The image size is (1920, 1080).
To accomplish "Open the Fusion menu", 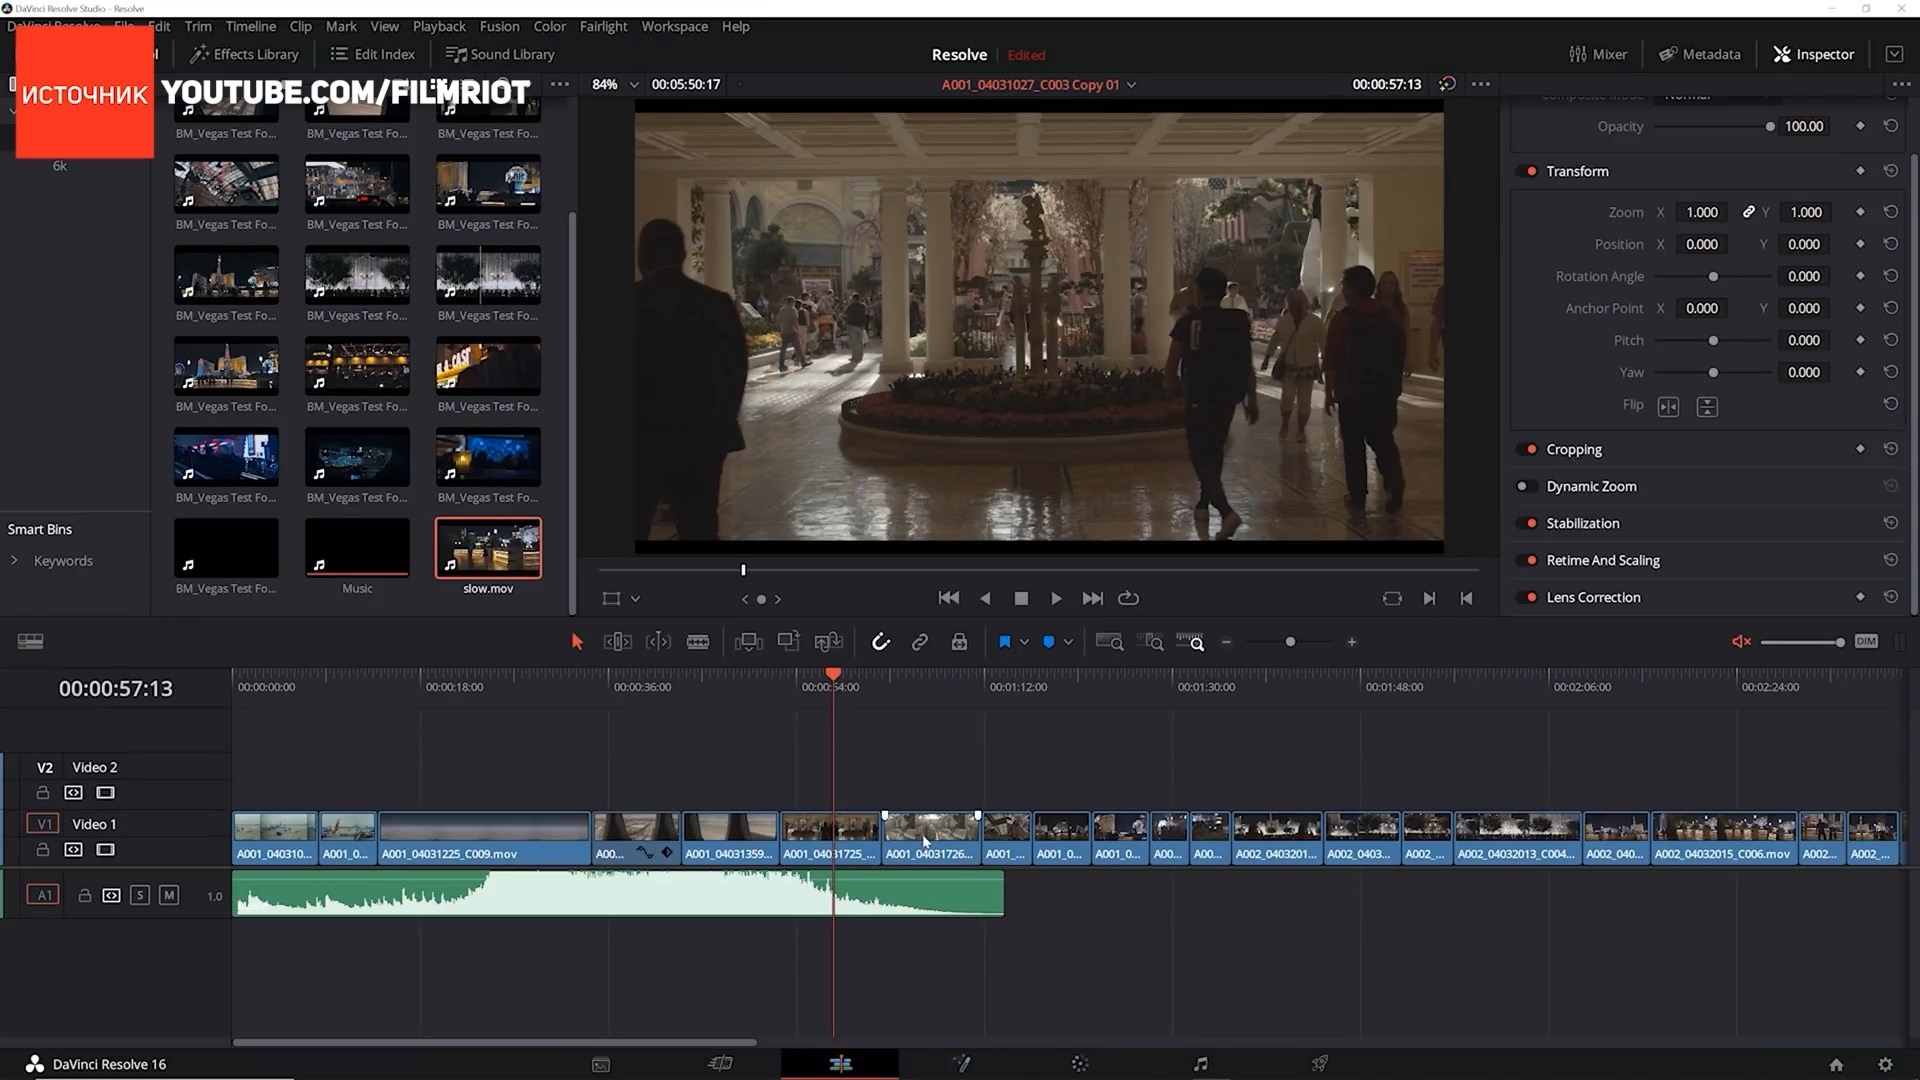I will (x=498, y=26).
